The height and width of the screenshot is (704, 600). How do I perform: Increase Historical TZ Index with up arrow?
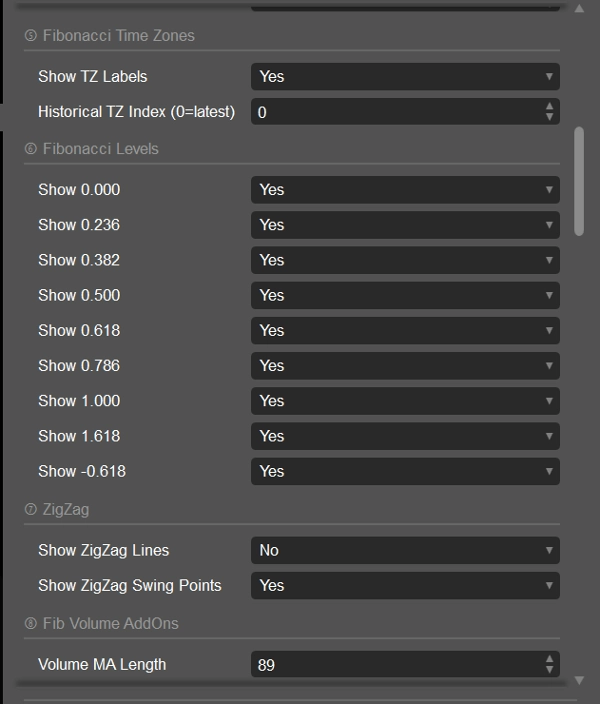[549, 106]
